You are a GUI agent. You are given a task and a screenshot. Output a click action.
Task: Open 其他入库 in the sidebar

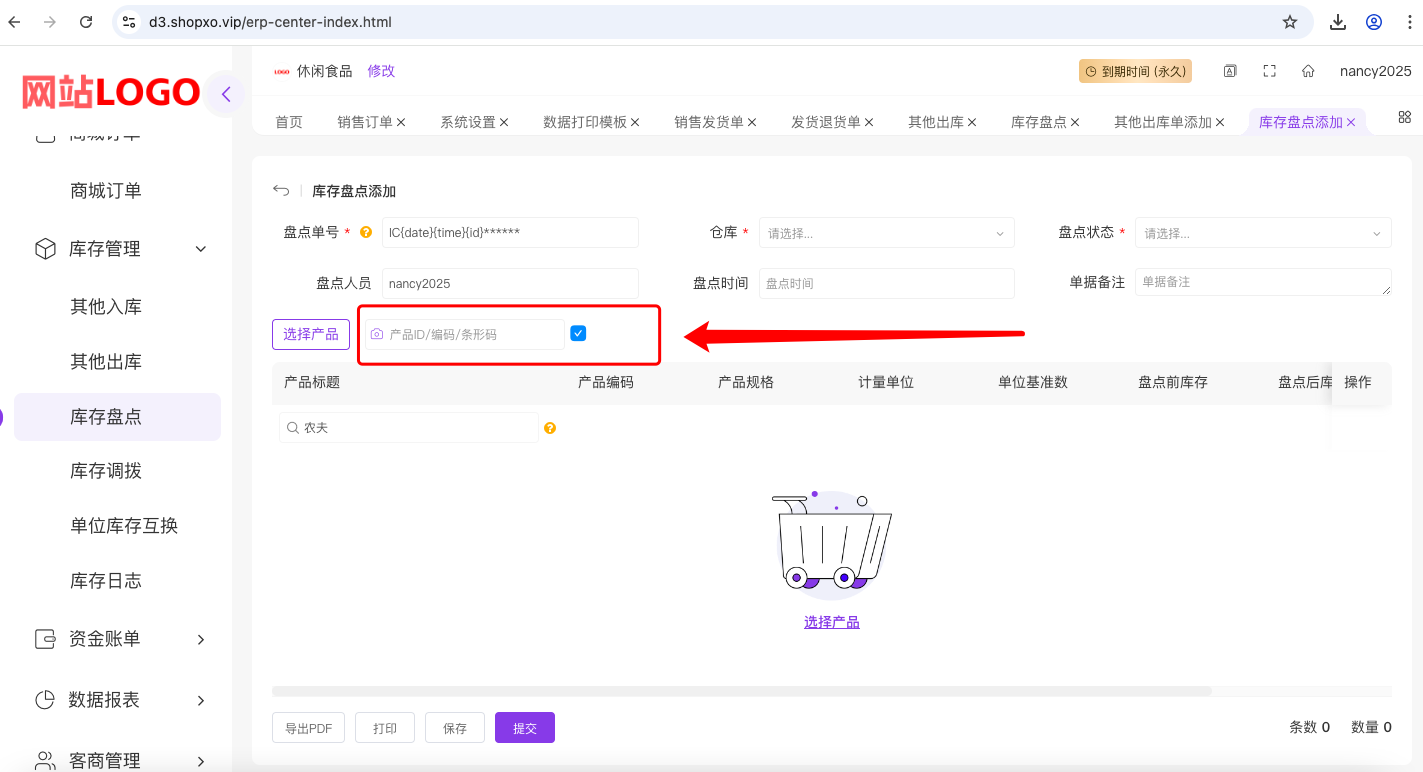click(x=106, y=307)
